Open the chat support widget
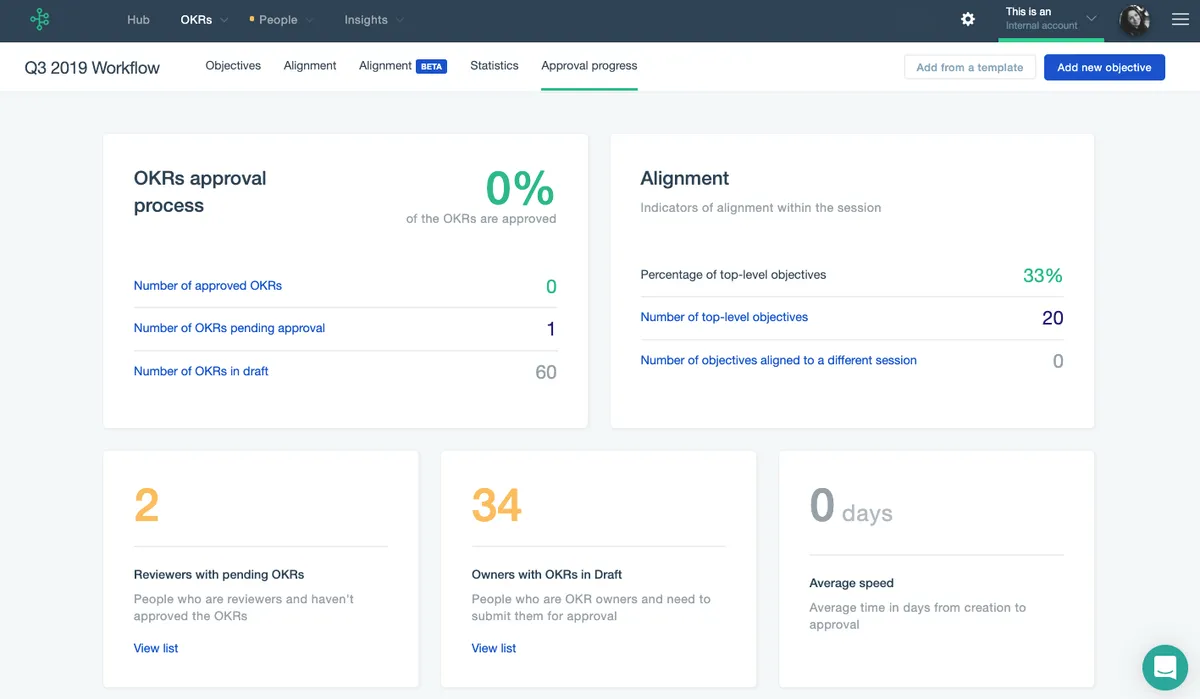Image resolution: width=1200 pixels, height=699 pixels. point(1164,667)
